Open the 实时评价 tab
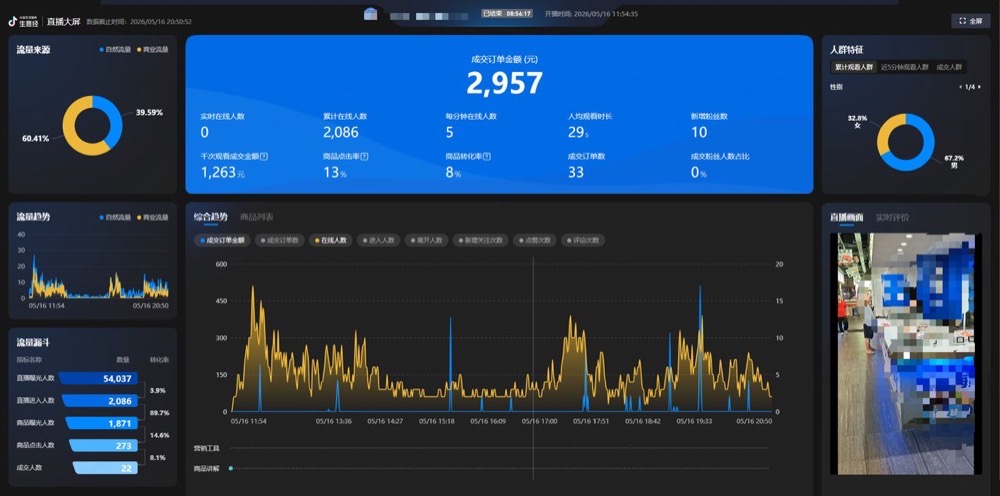Viewport: 1000px width, 496px height. [x=892, y=217]
